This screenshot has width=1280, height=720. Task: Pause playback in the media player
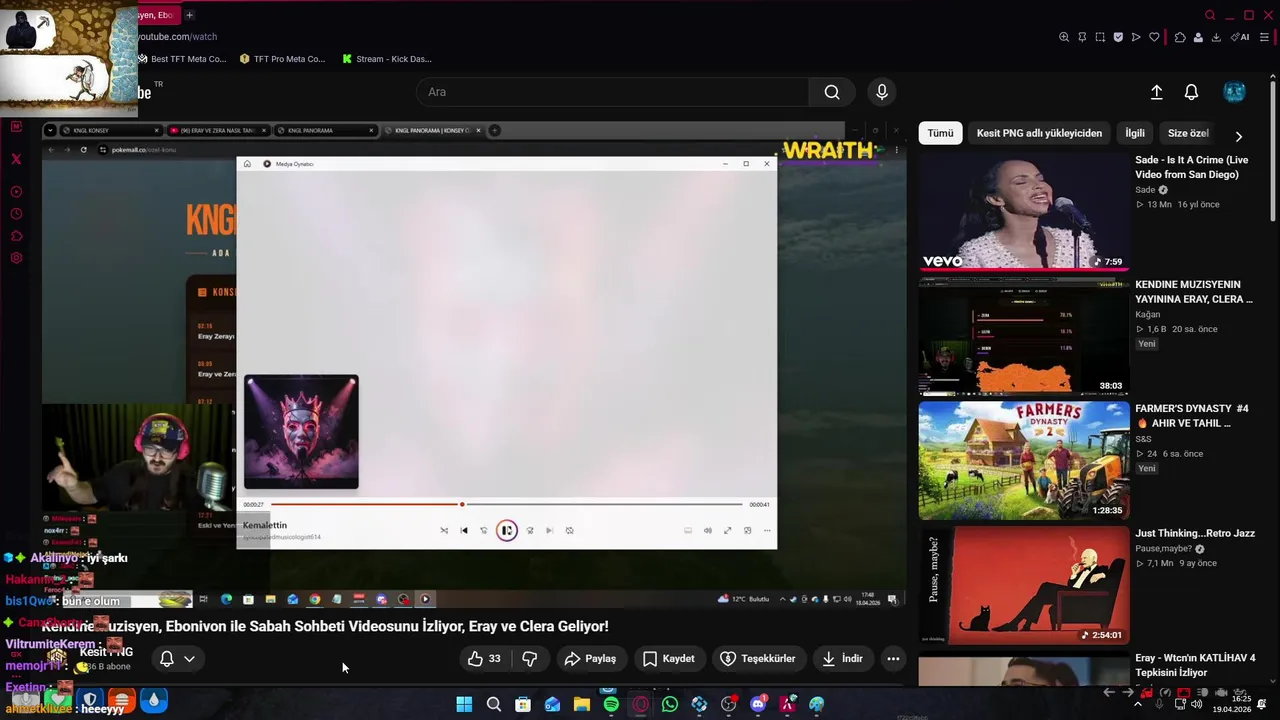coord(507,531)
